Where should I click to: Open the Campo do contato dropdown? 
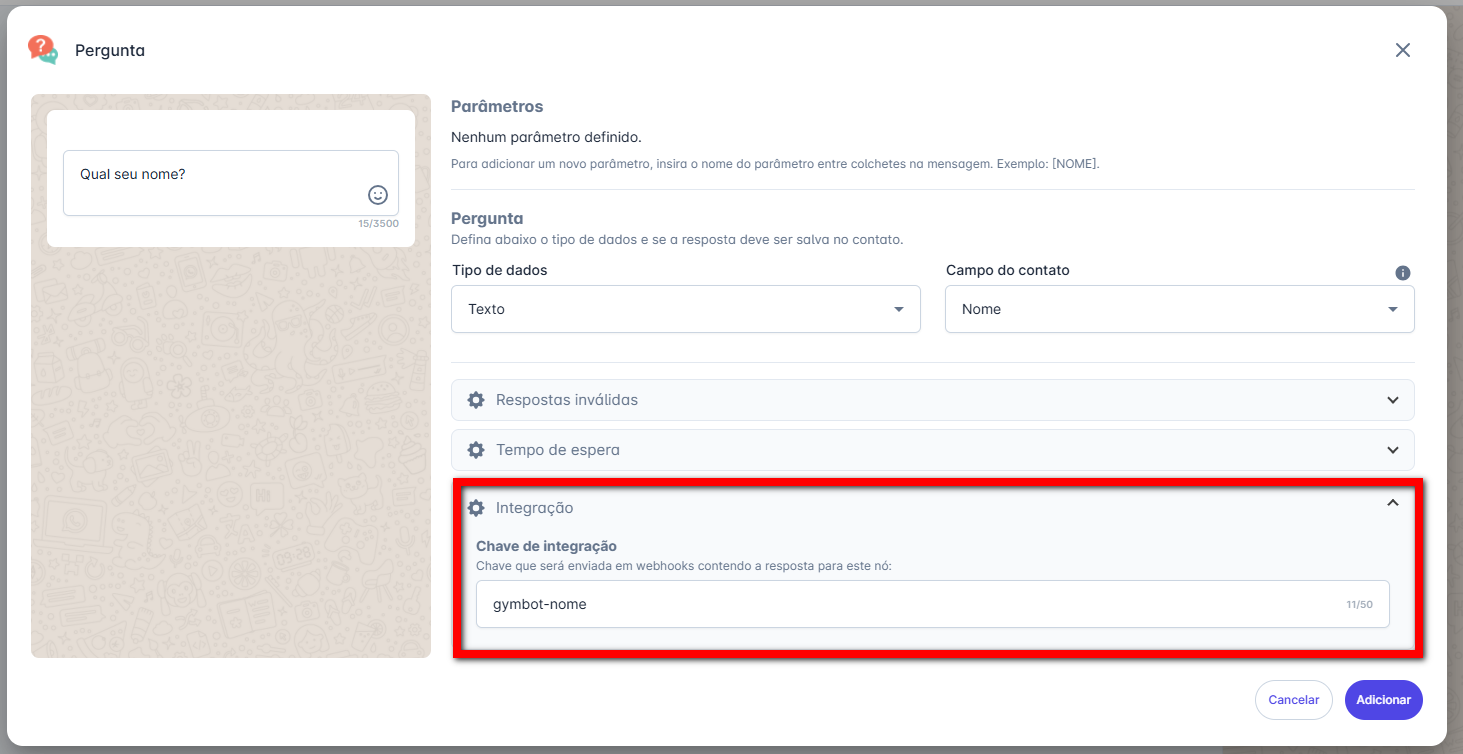coord(1179,309)
